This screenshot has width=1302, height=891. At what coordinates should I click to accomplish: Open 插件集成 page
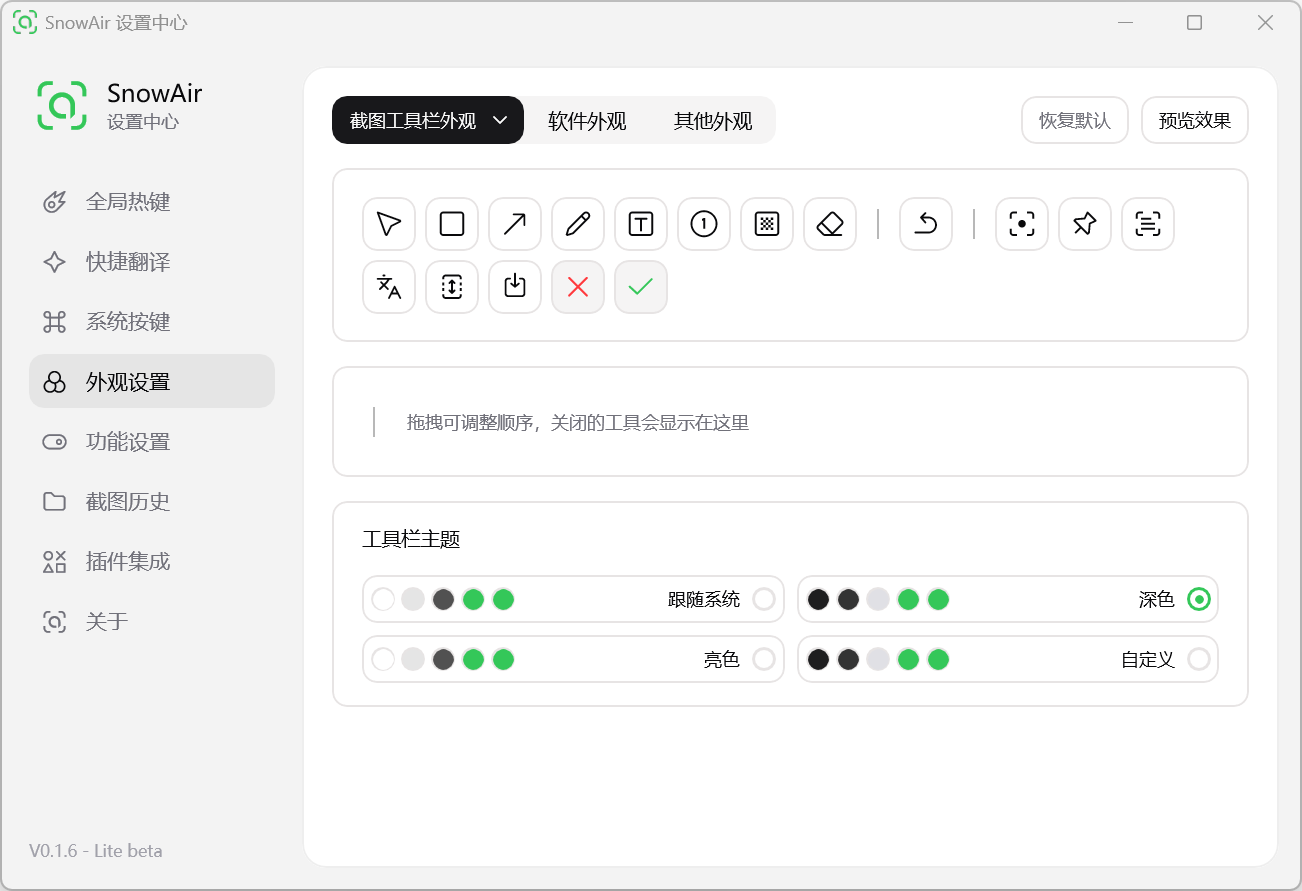(x=152, y=562)
